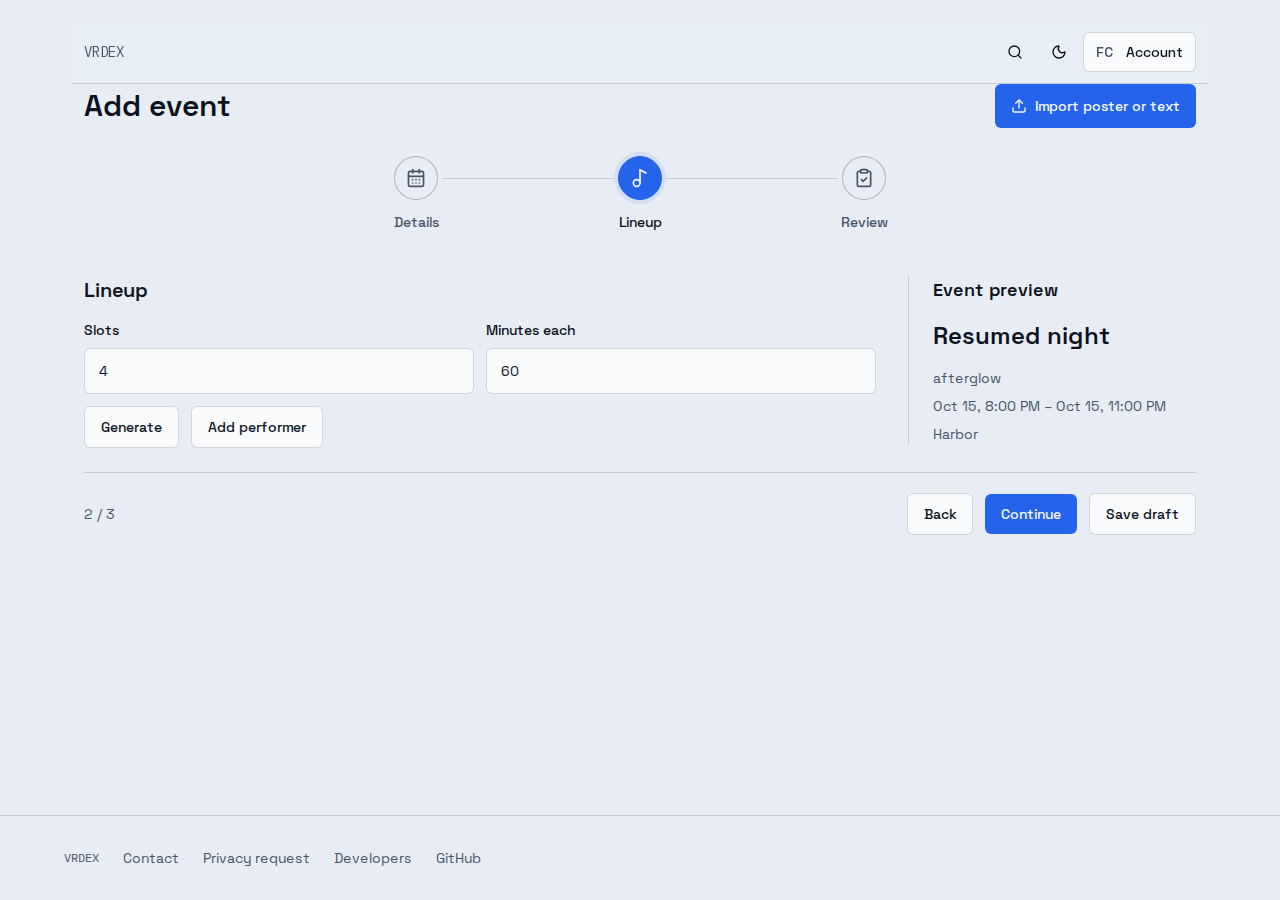The image size is (1280, 900).
Task: Focus the Slots input field
Action: [x=279, y=371]
